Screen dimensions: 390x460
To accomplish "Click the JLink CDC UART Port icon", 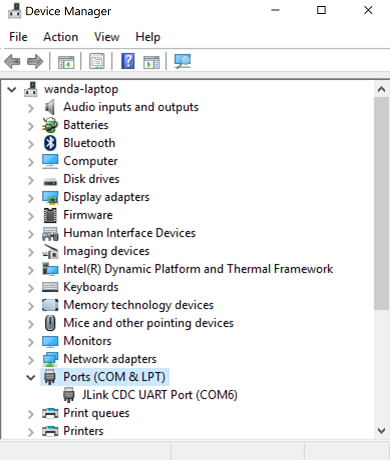I will (x=69, y=395).
